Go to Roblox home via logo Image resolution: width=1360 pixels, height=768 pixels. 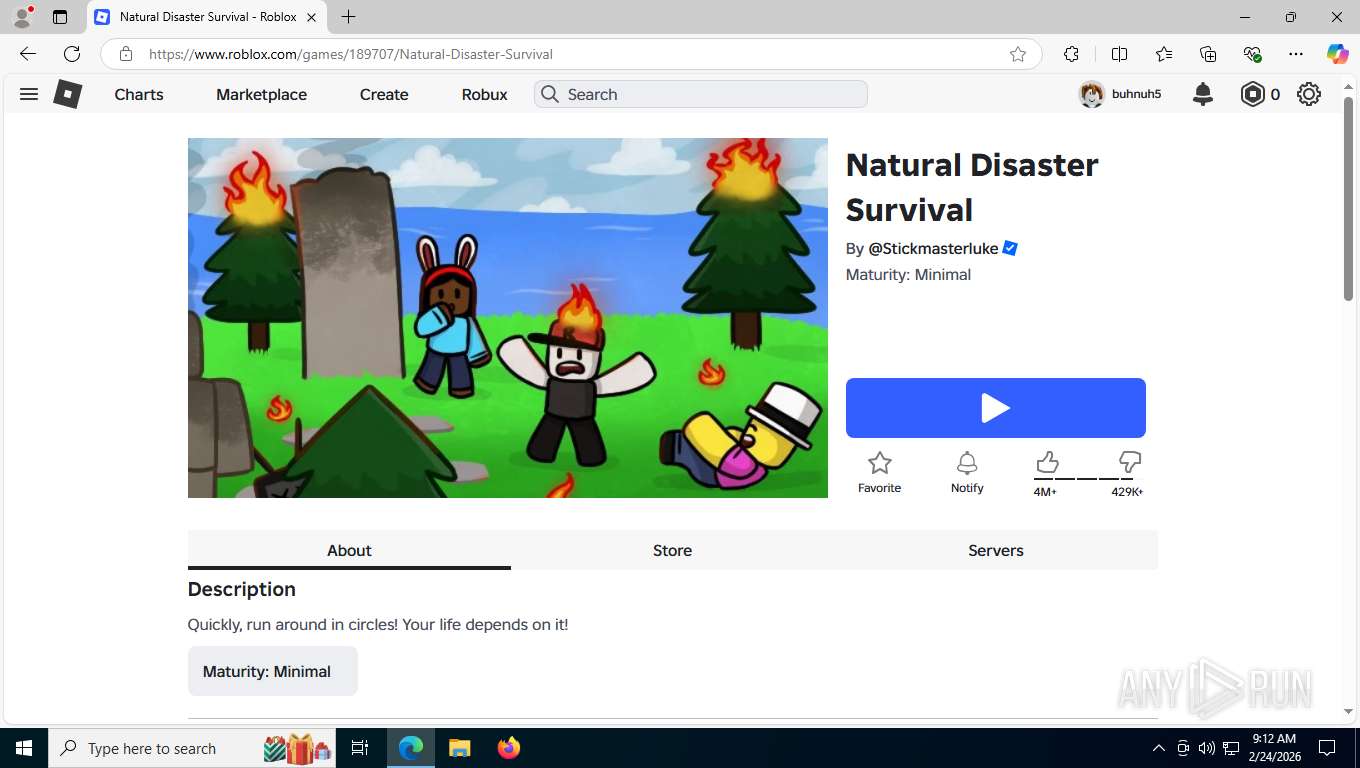tap(67, 94)
